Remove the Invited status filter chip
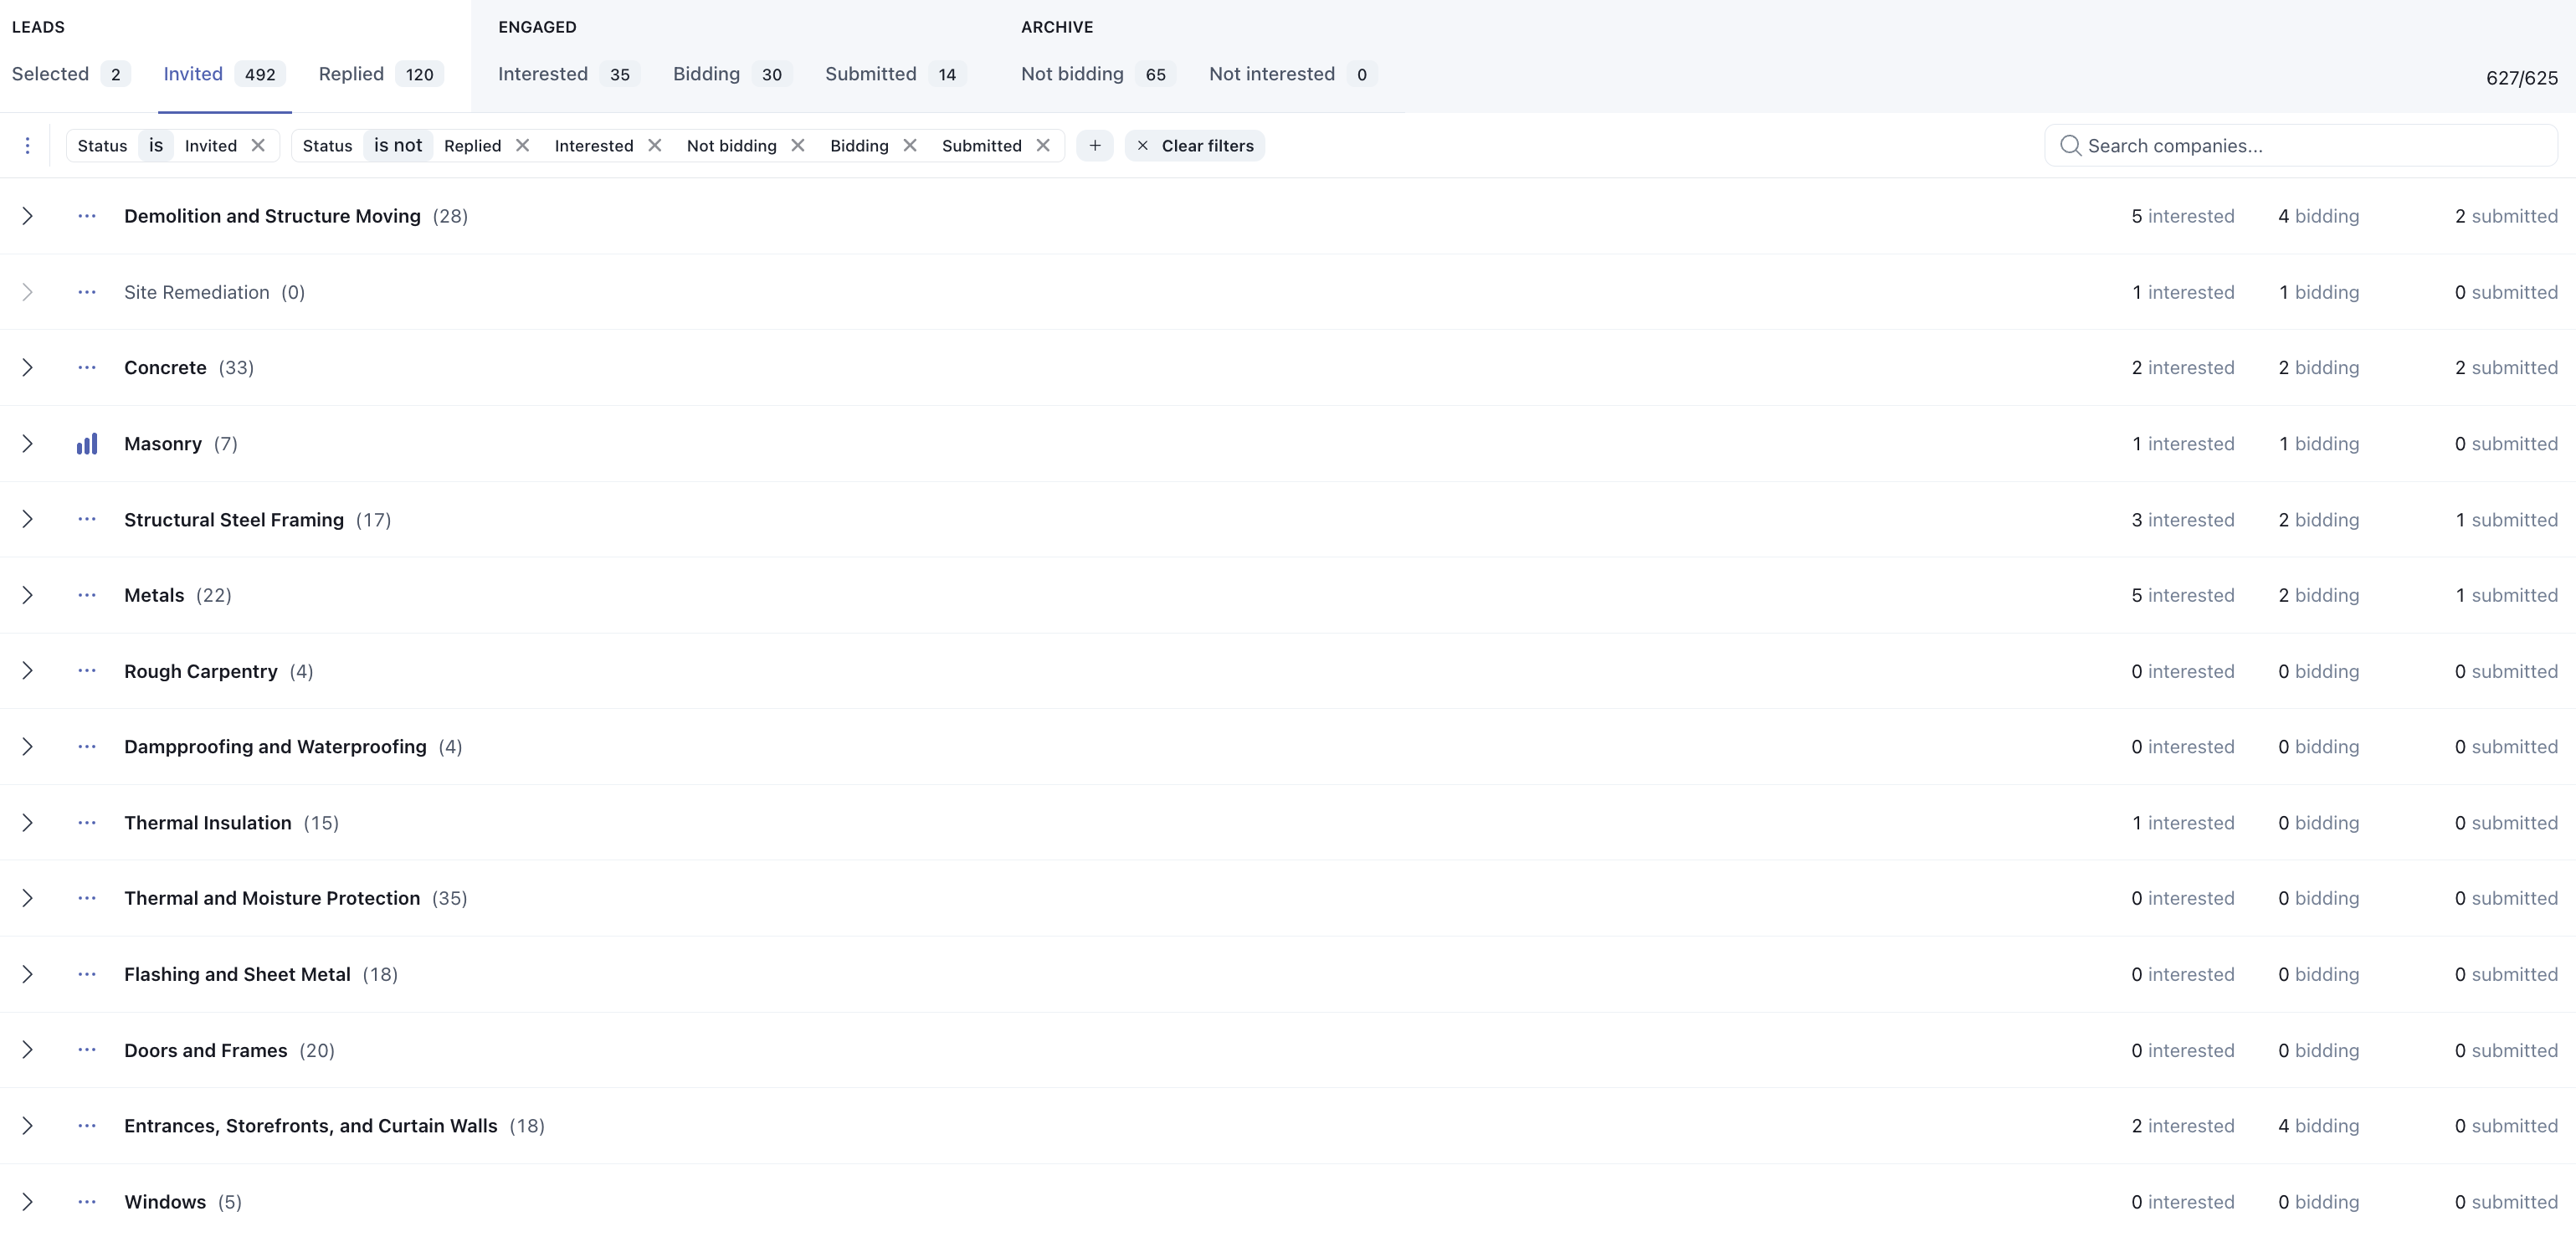 pyautogui.click(x=258, y=146)
